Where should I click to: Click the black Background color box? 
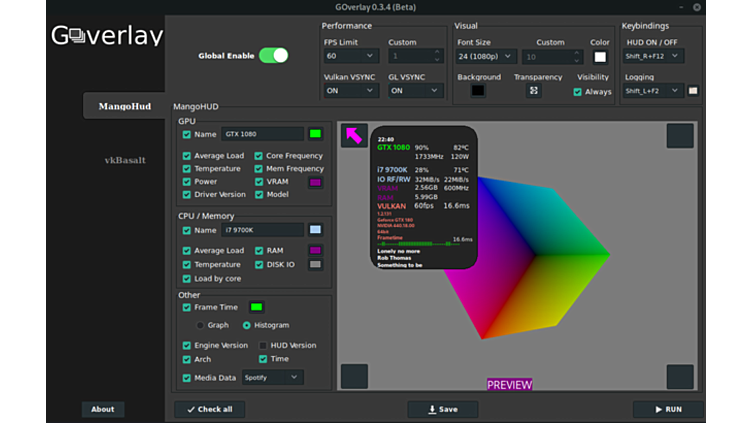click(478, 91)
